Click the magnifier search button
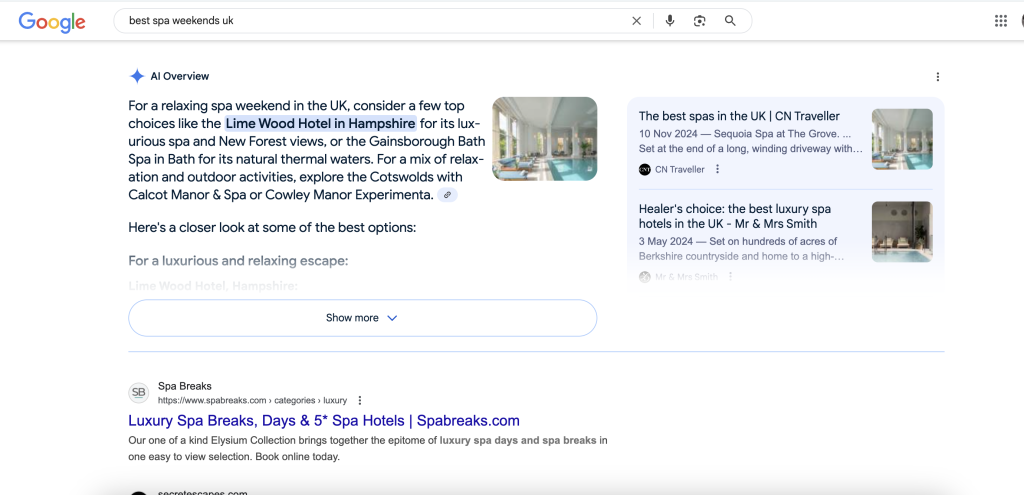Image resolution: width=1024 pixels, height=495 pixels. tap(730, 21)
